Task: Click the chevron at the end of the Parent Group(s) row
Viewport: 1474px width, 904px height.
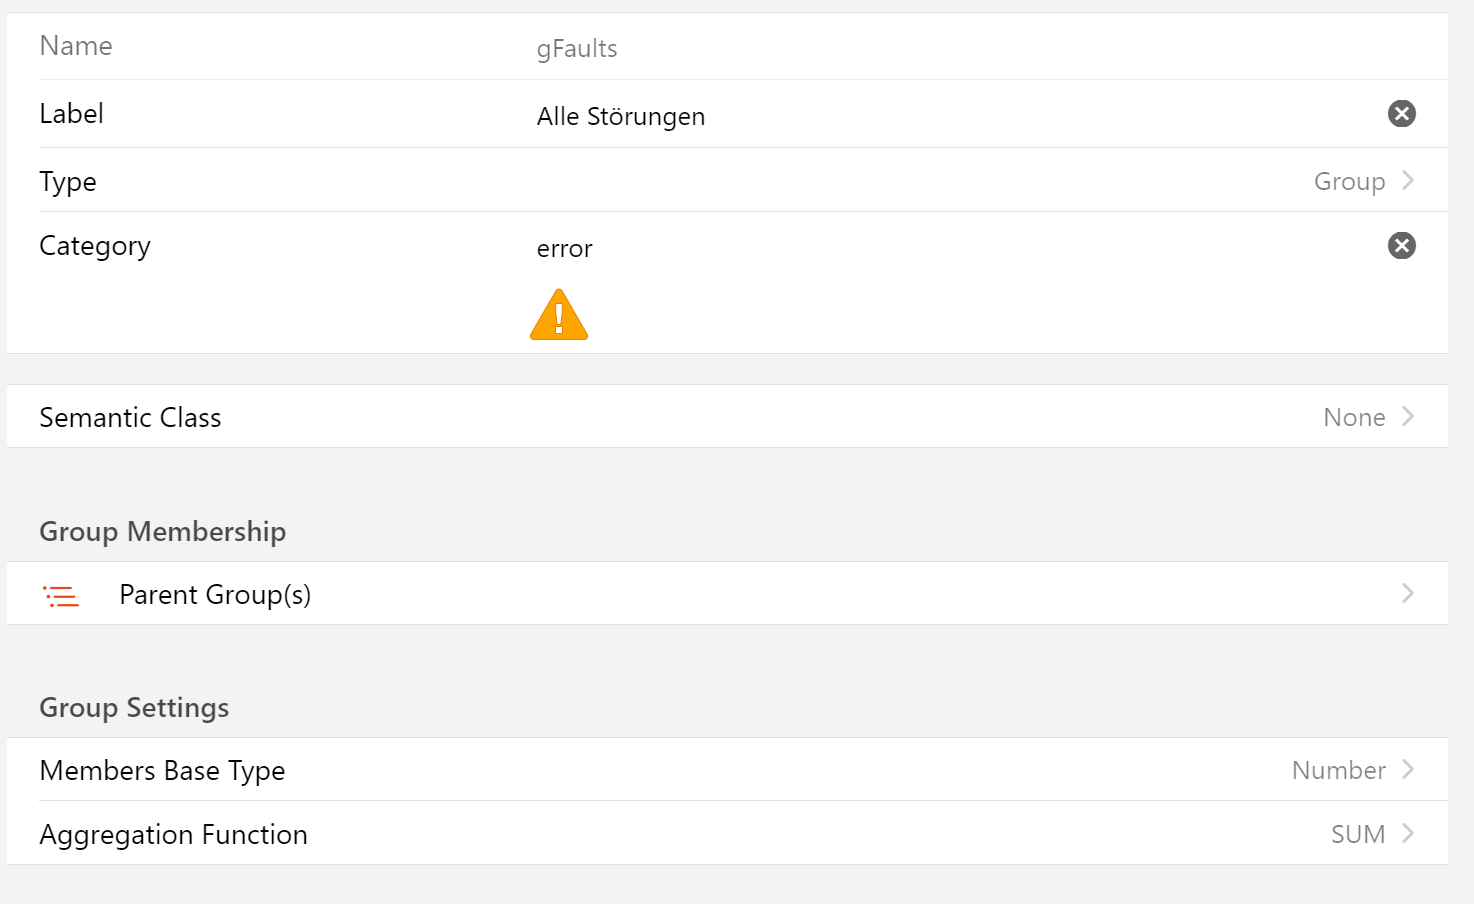Action: 1408,594
